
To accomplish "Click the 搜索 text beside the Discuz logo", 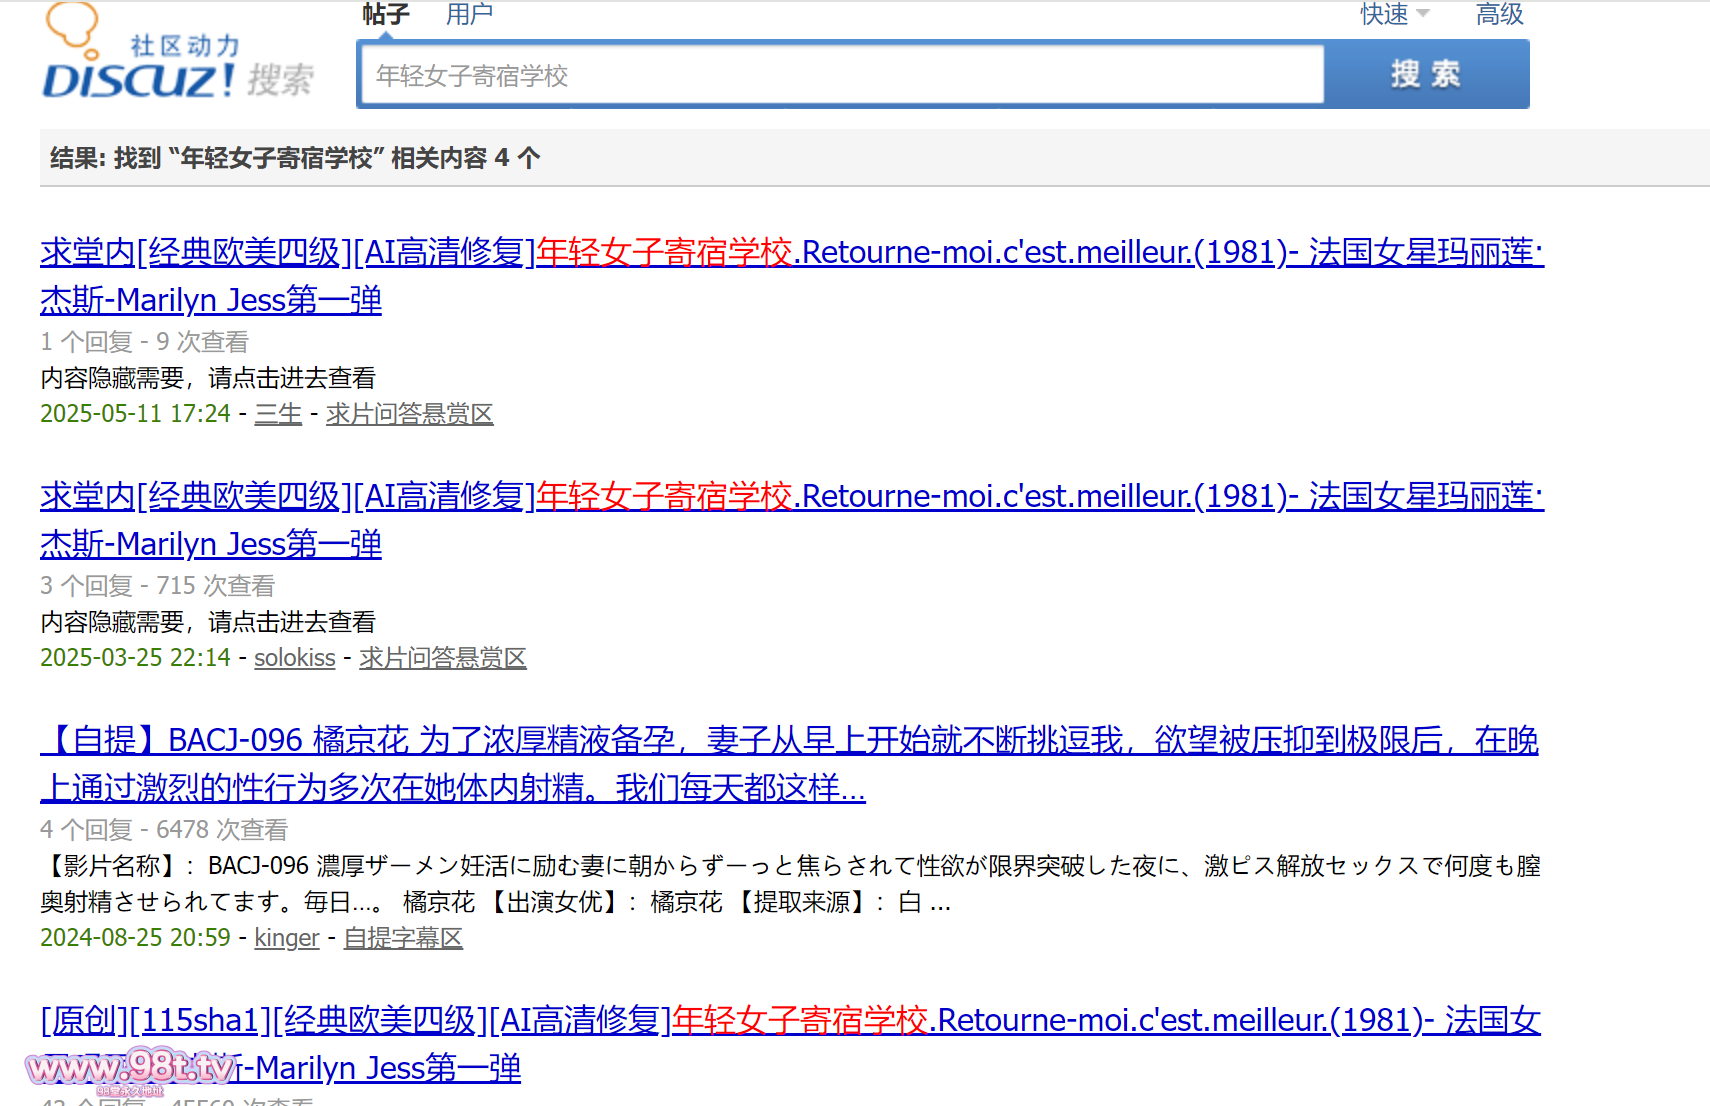I will click(x=280, y=80).
